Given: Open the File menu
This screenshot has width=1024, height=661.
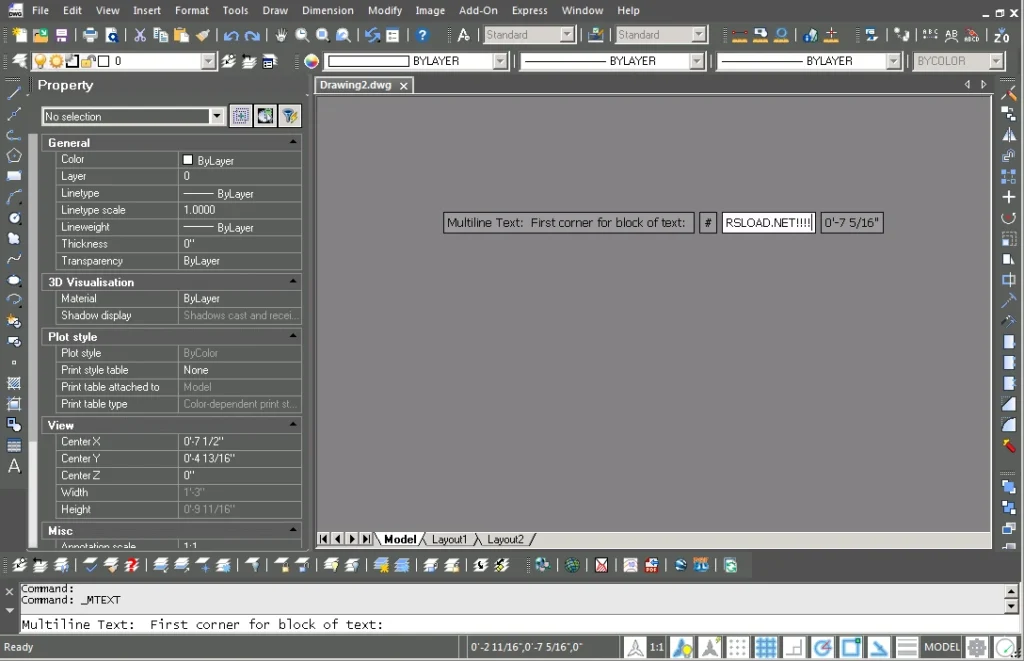Looking at the screenshot, I should (x=40, y=10).
